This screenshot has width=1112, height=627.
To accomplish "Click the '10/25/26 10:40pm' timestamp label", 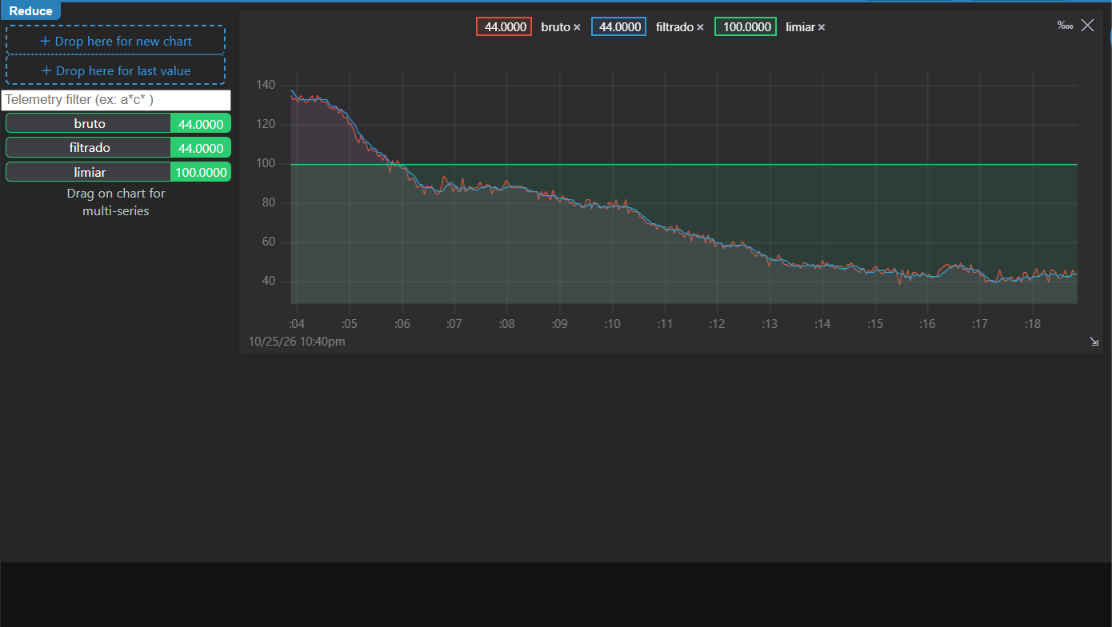I will [297, 342].
